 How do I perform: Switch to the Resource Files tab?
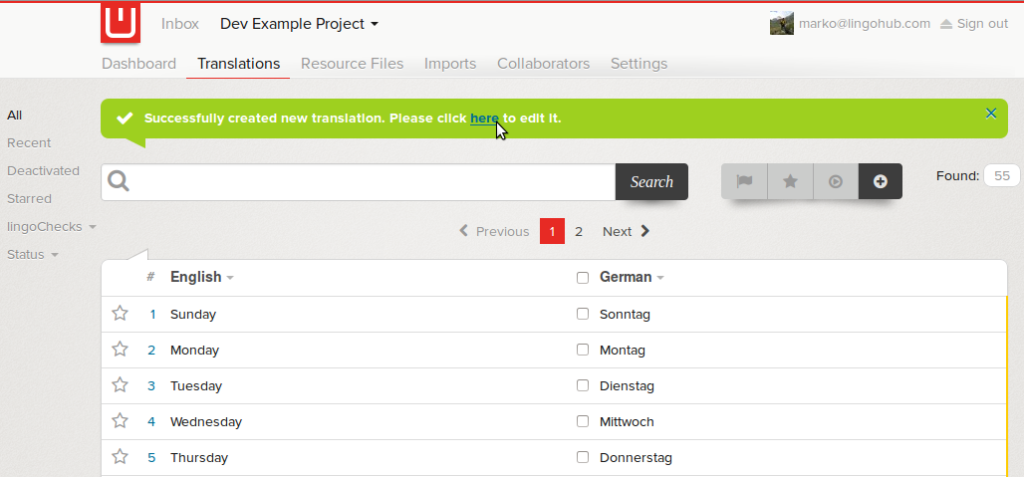click(x=352, y=63)
